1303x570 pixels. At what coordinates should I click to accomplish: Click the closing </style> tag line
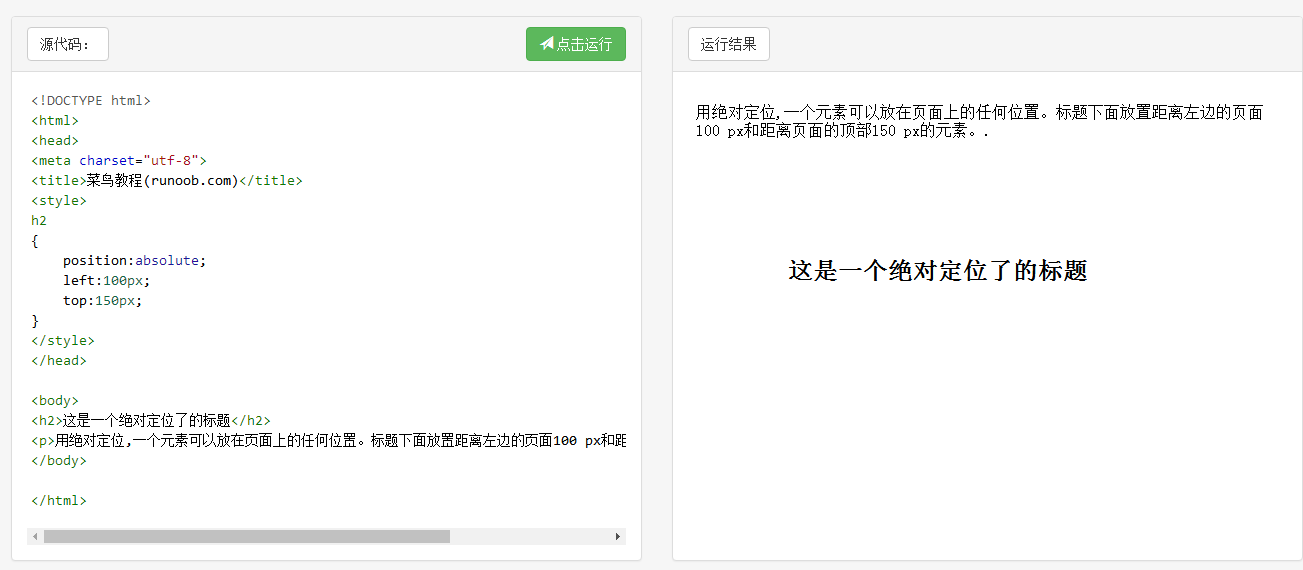63,340
